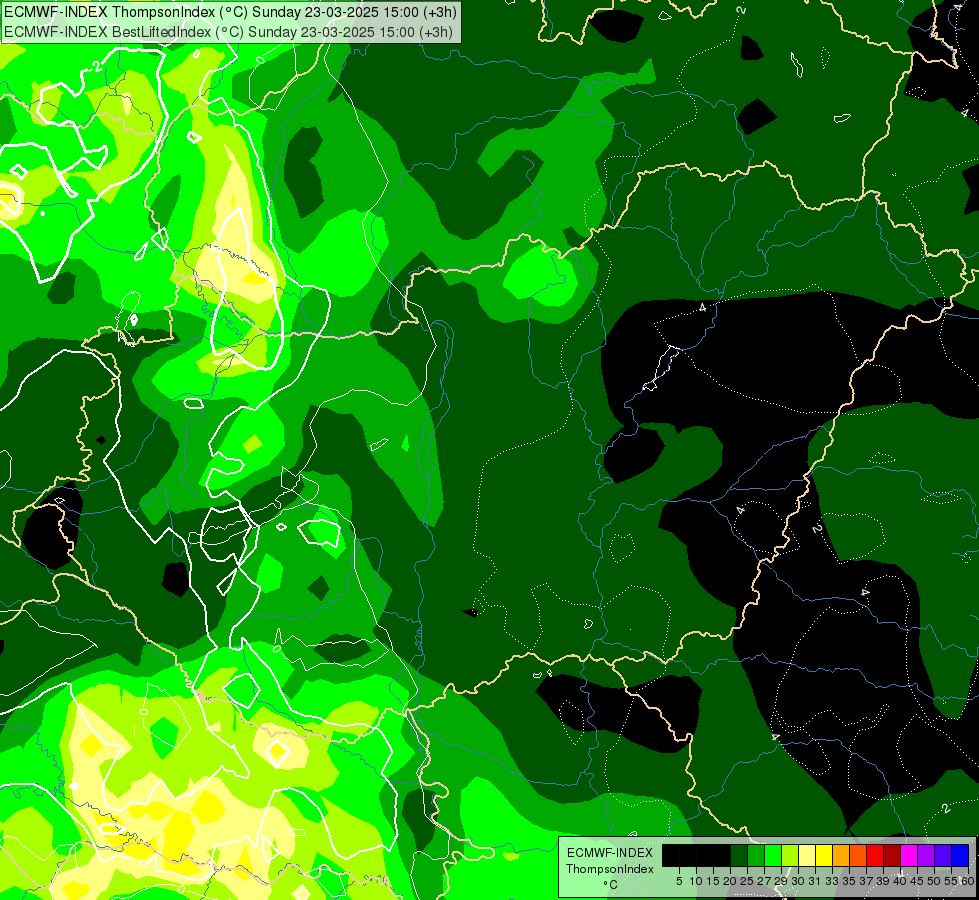Click the legend tick value '60'
979x900 pixels.
pos(968,881)
